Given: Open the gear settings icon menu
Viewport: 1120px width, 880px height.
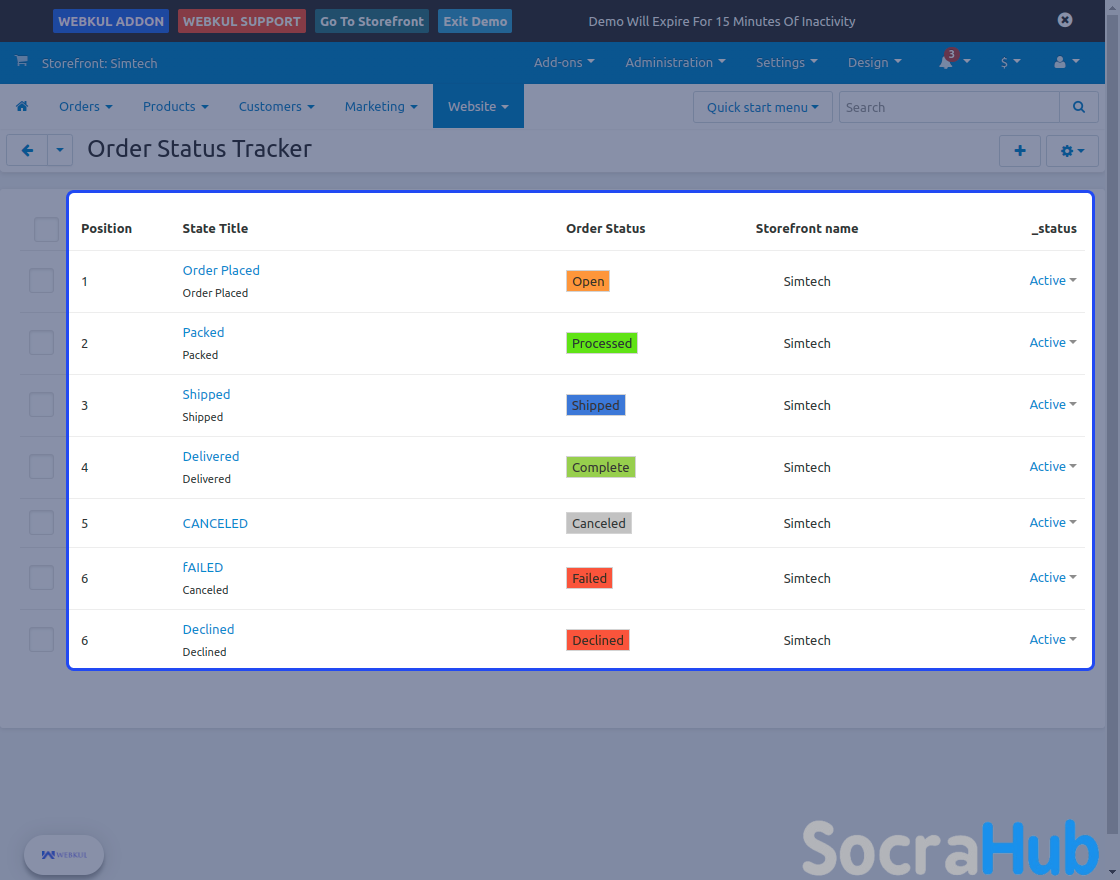Looking at the screenshot, I should point(1072,151).
